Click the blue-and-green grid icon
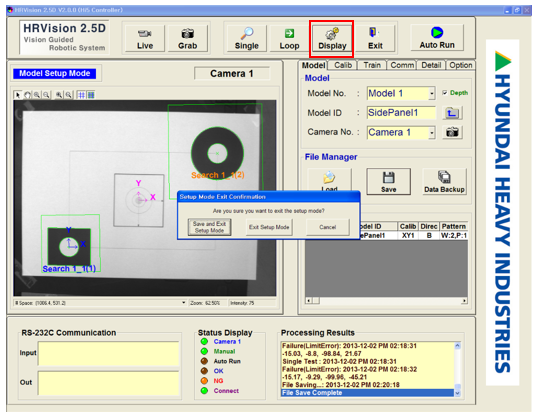 (91, 95)
